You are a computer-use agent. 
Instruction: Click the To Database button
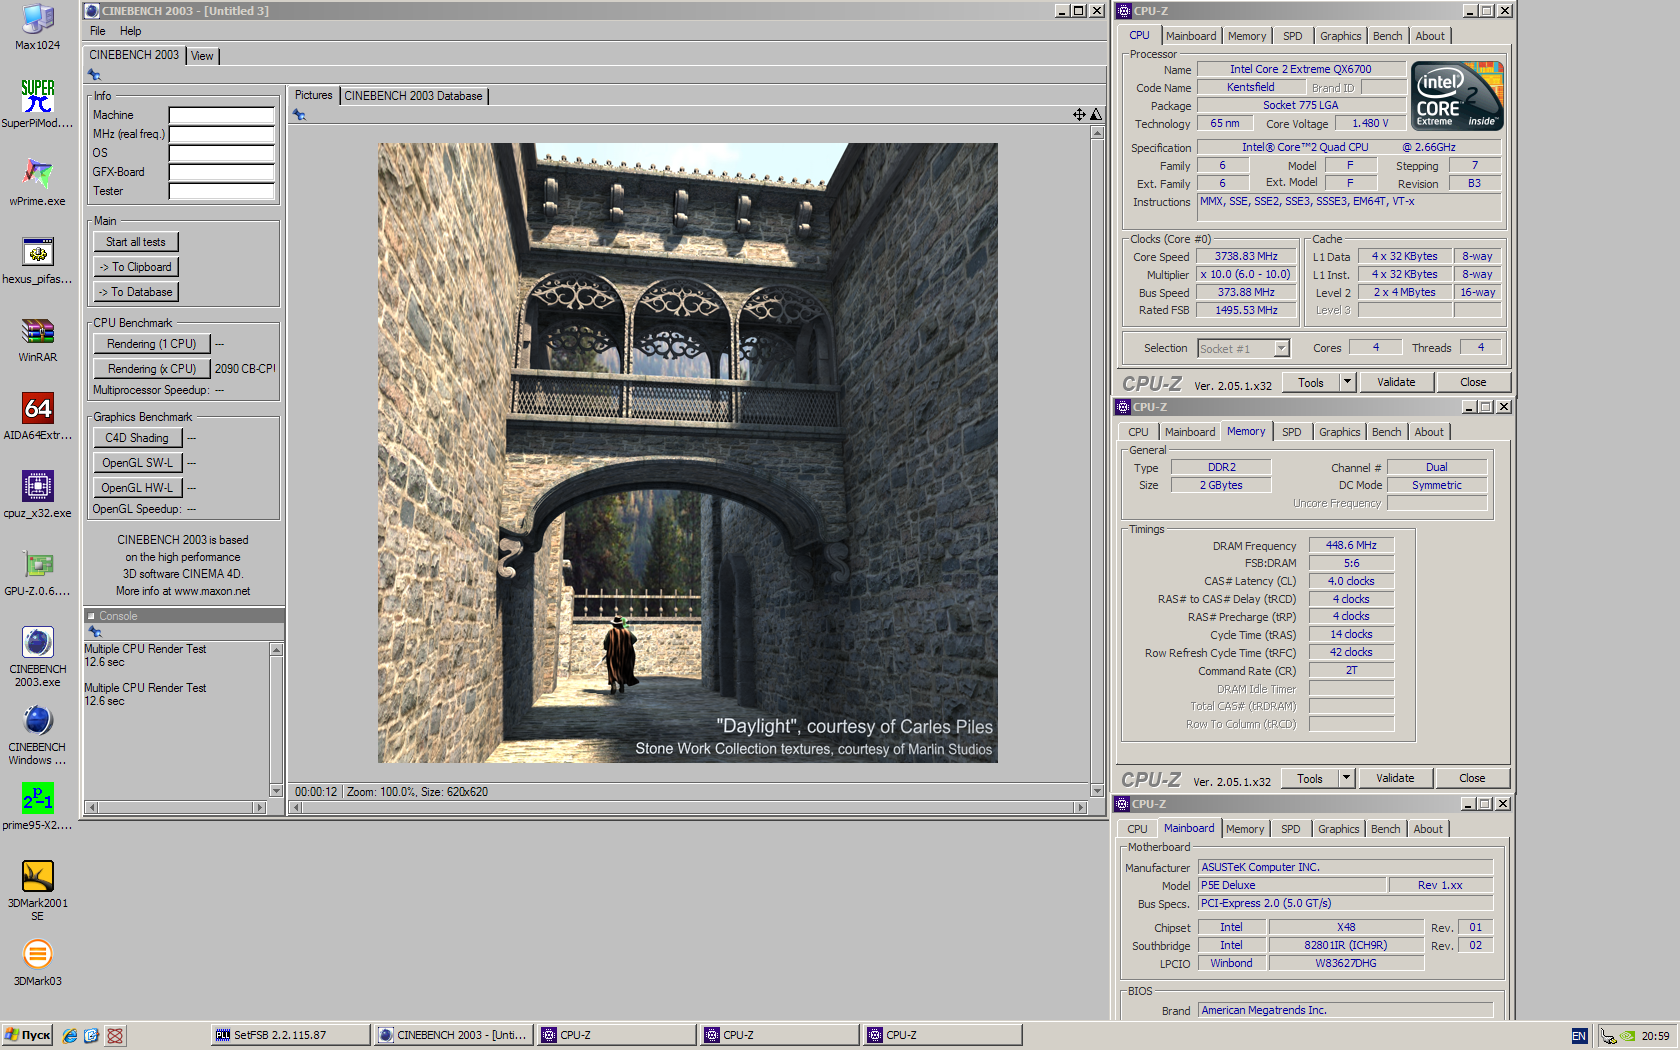click(136, 292)
